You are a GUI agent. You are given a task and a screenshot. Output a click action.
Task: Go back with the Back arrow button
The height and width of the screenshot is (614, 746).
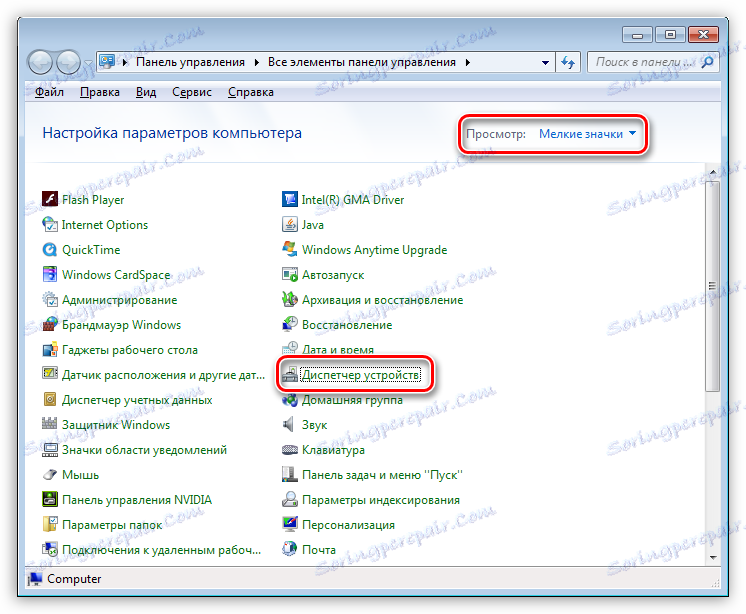[x=40, y=62]
